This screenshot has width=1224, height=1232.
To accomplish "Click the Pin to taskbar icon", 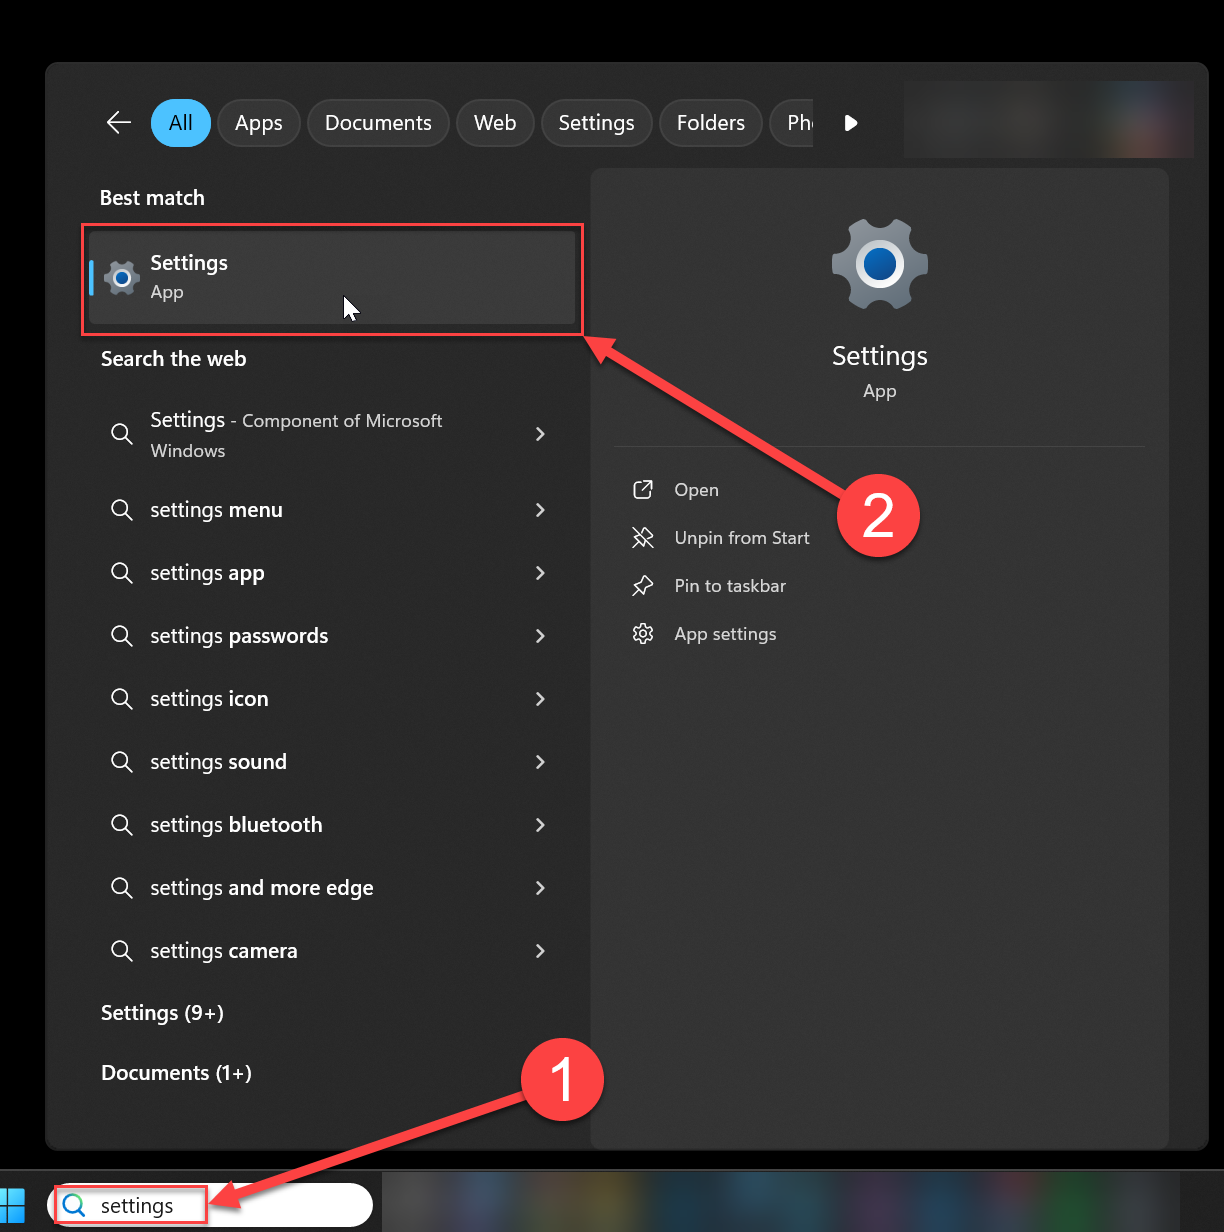I will 645,585.
